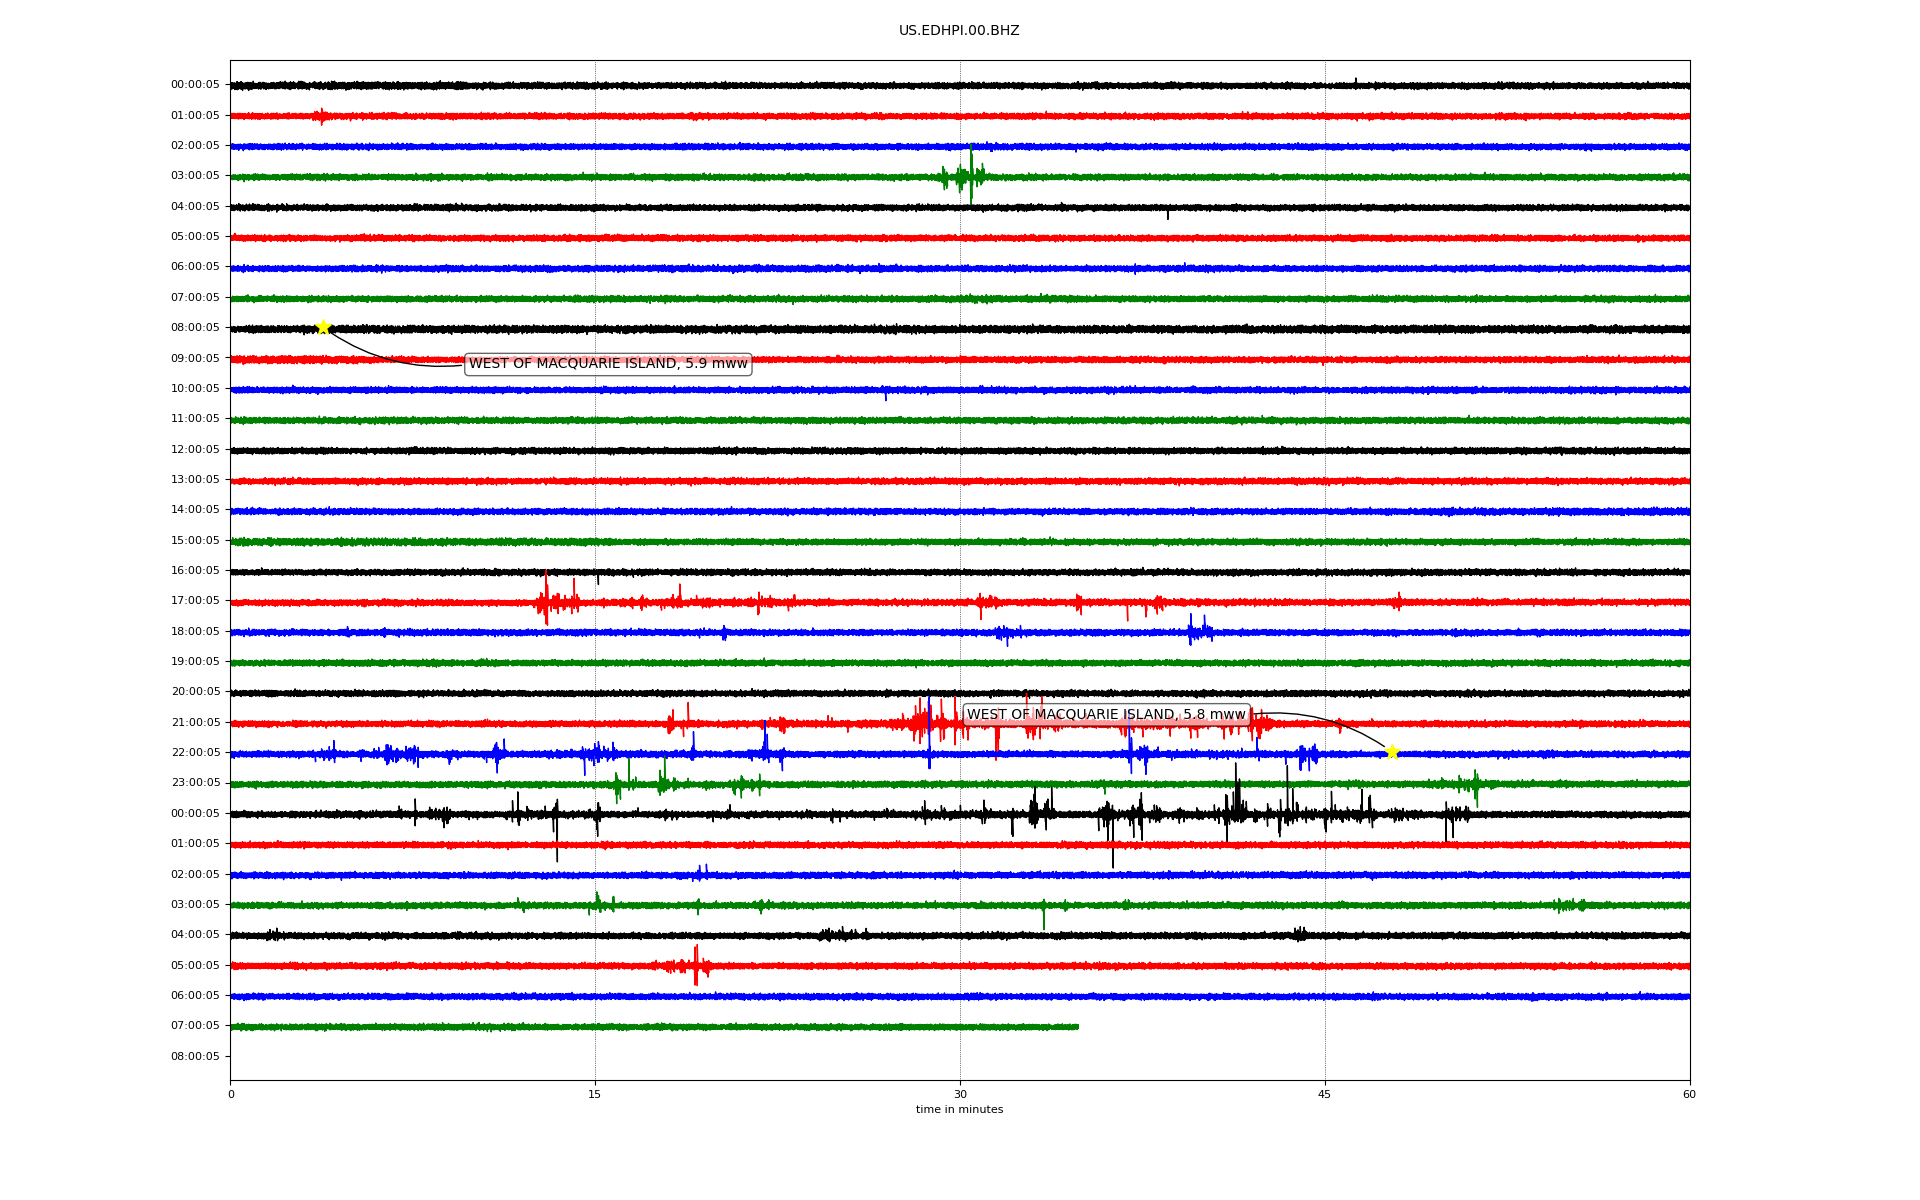
Task: Click the 17:00:05 time label
Action: point(195,601)
